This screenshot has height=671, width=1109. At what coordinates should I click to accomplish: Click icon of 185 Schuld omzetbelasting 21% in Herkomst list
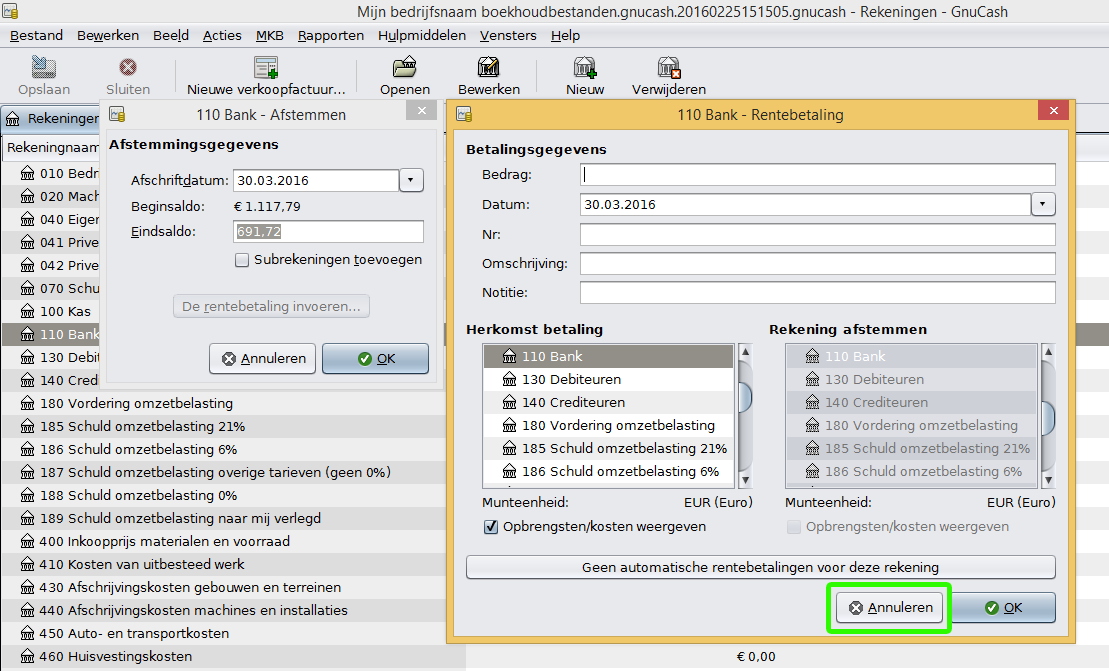click(x=509, y=448)
